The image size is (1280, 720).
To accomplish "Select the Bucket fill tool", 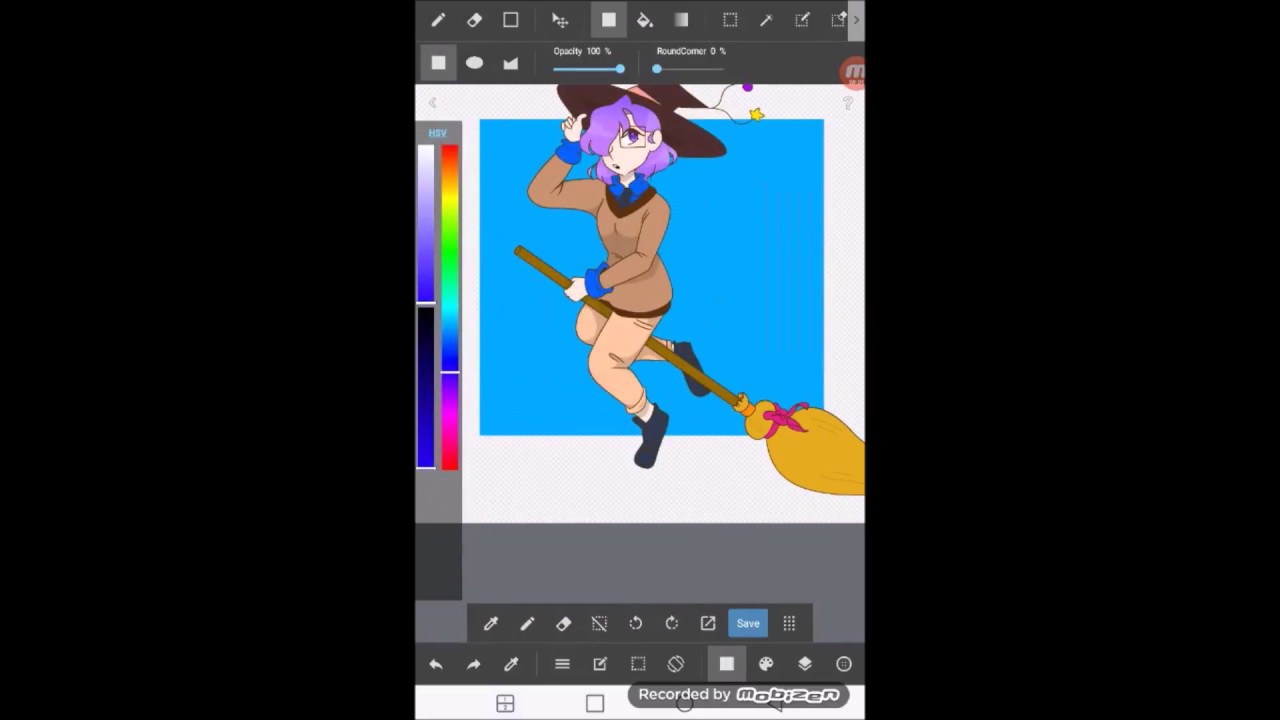I will (645, 20).
